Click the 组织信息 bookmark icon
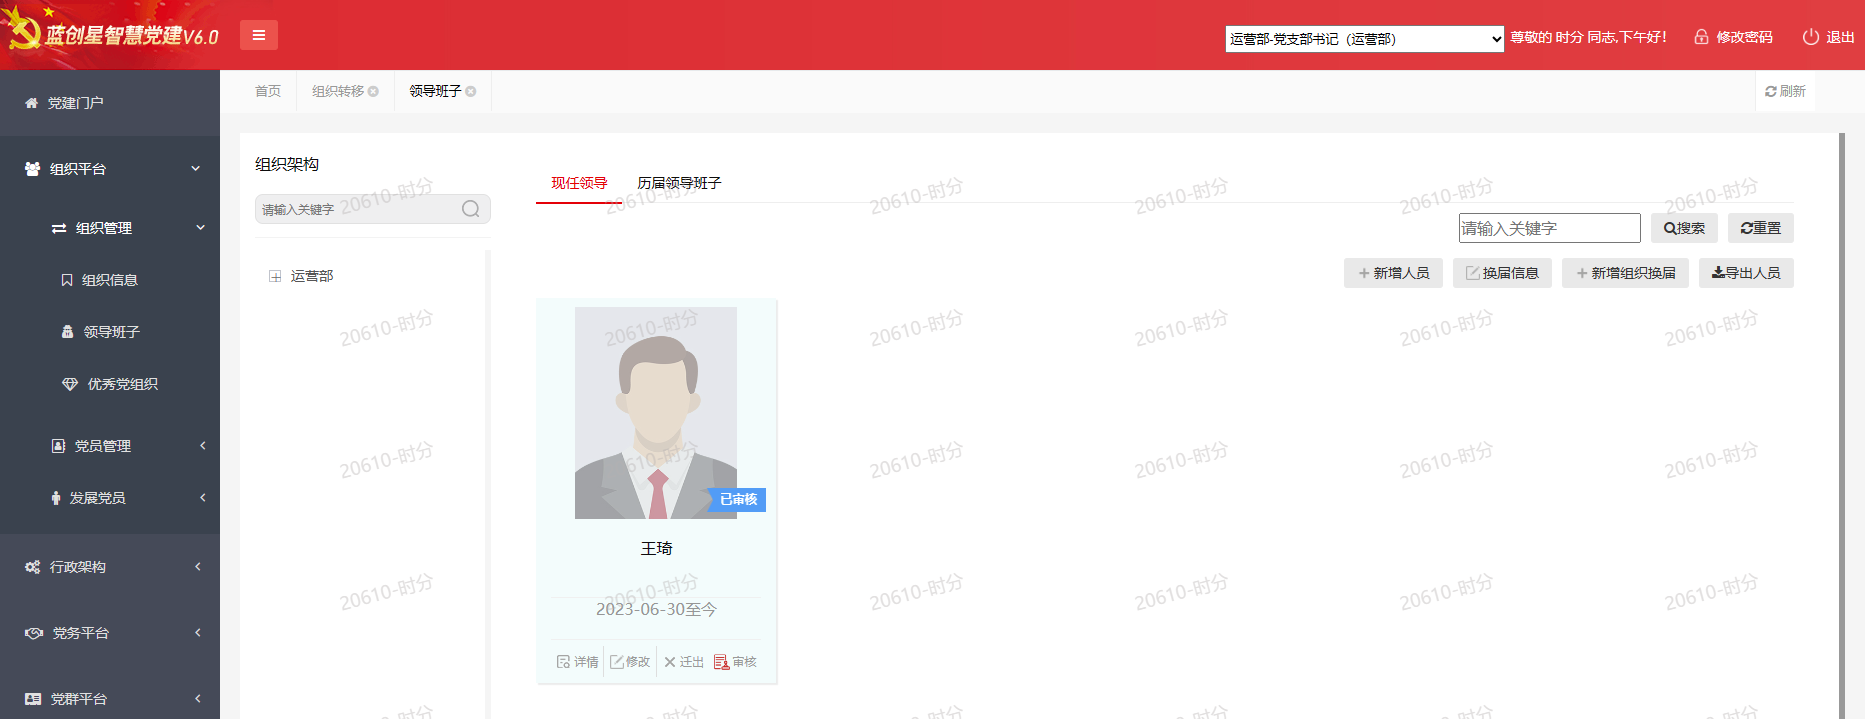The image size is (1865, 719). click(x=67, y=280)
